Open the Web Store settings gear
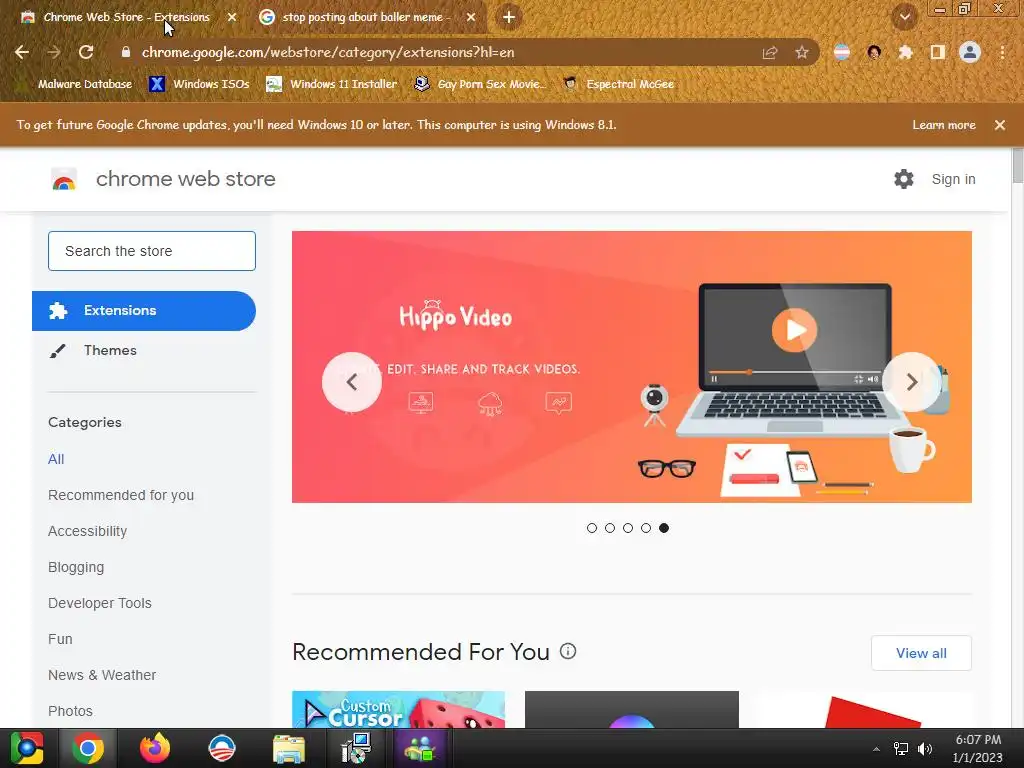1024x768 pixels. pyautogui.click(x=904, y=179)
